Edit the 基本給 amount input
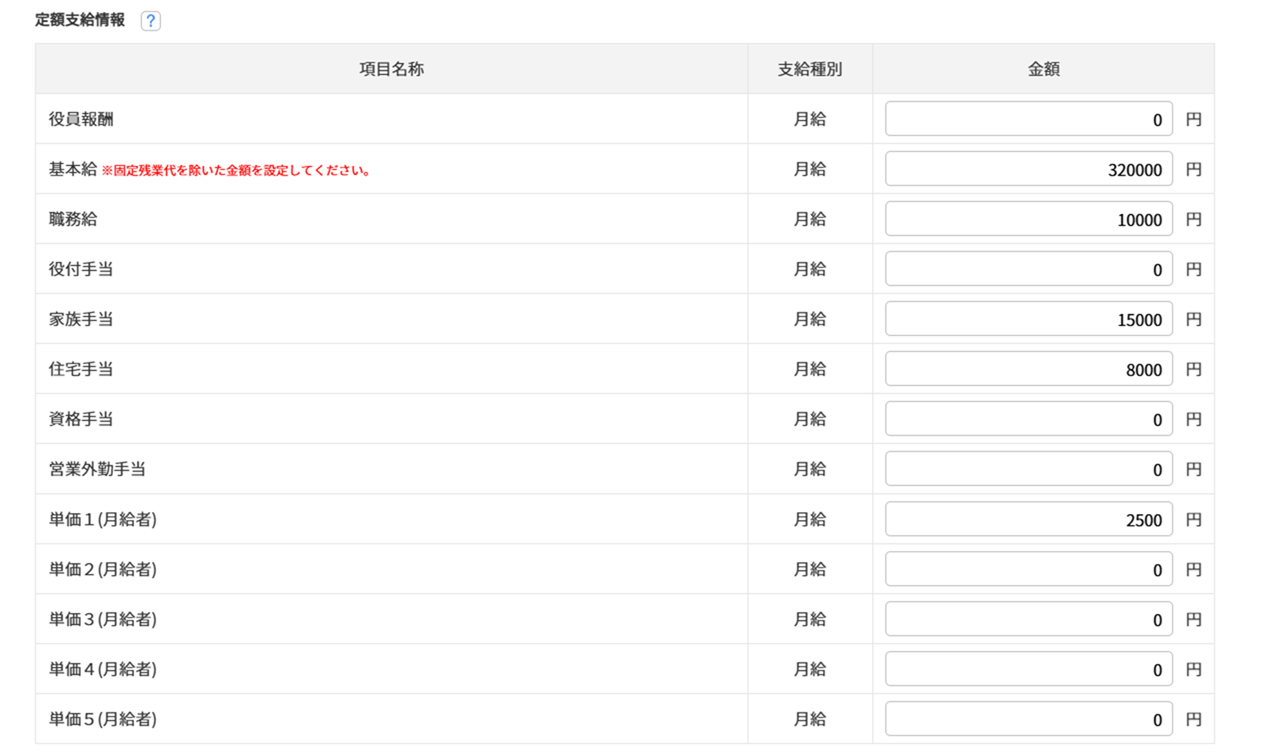Image resolution: width=1264 pixels, height=752 pixels. click(1028, 169)
